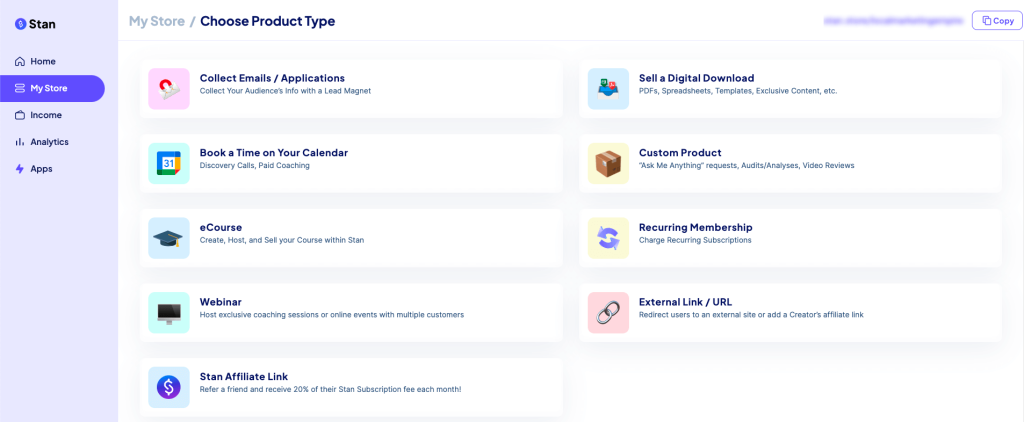The width and height of the screenshot is (1024, 422).
Task: Select the Custom Product title
Action: pyautogui.click(x=680, y=152)
